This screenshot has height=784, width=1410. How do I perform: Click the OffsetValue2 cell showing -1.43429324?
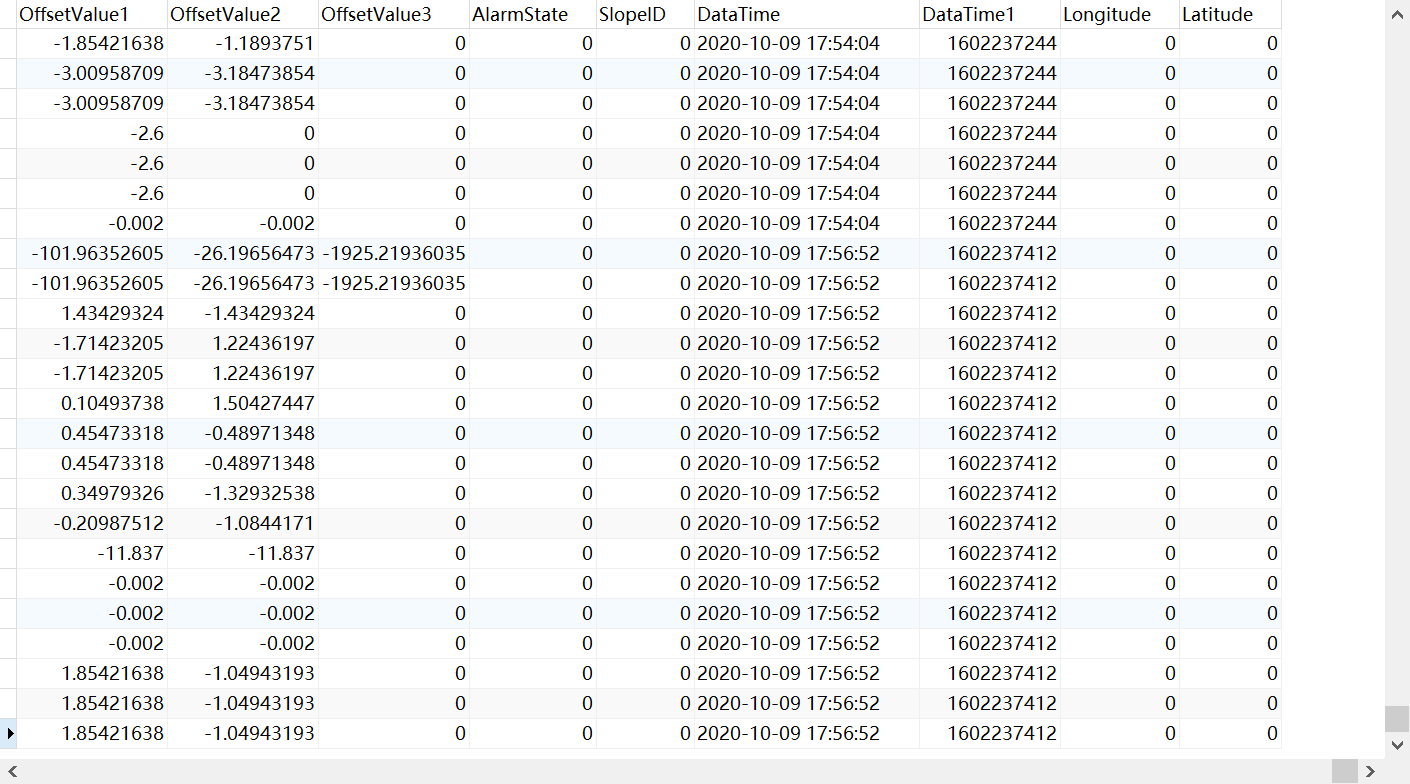243,314
